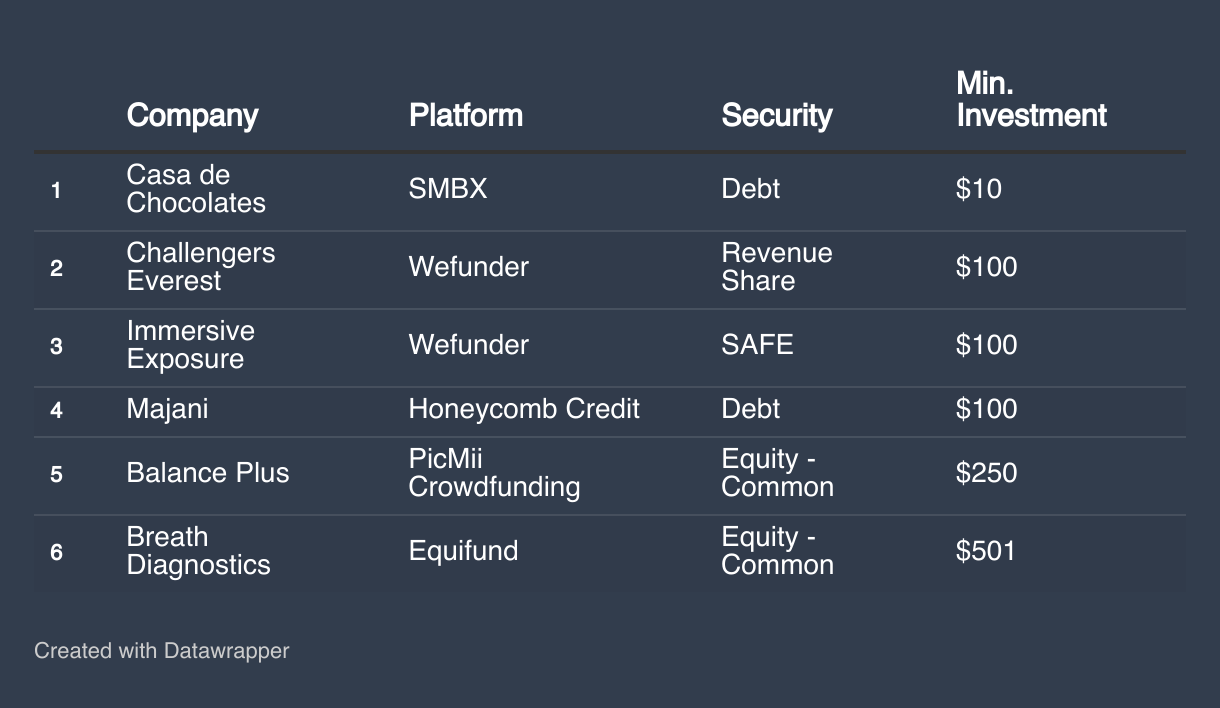Click the $501 minimum investment value
The height and width of the screenshot is (708, 1220).
[x=985, y=551]
